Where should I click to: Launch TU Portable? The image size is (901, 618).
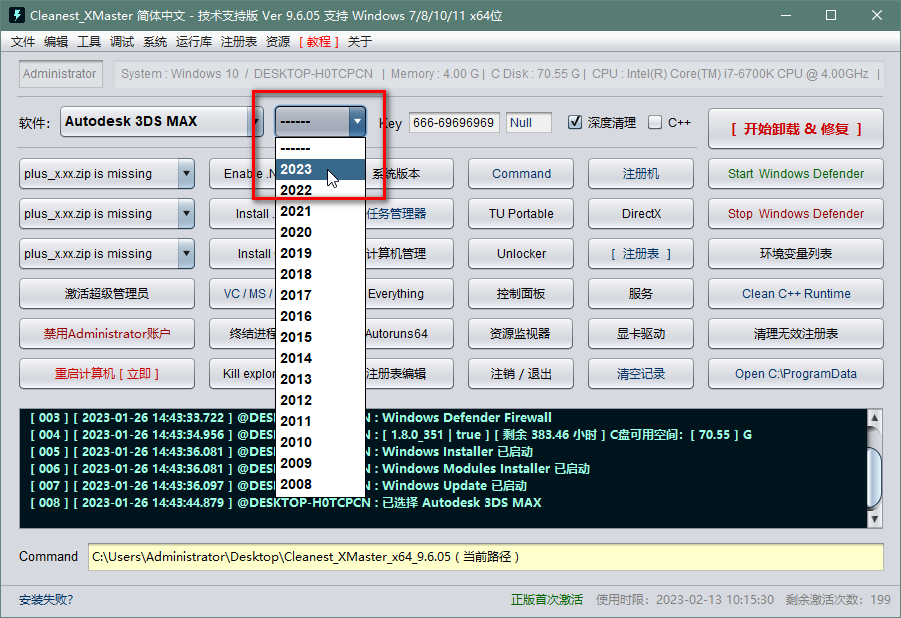tap(521, 213)
